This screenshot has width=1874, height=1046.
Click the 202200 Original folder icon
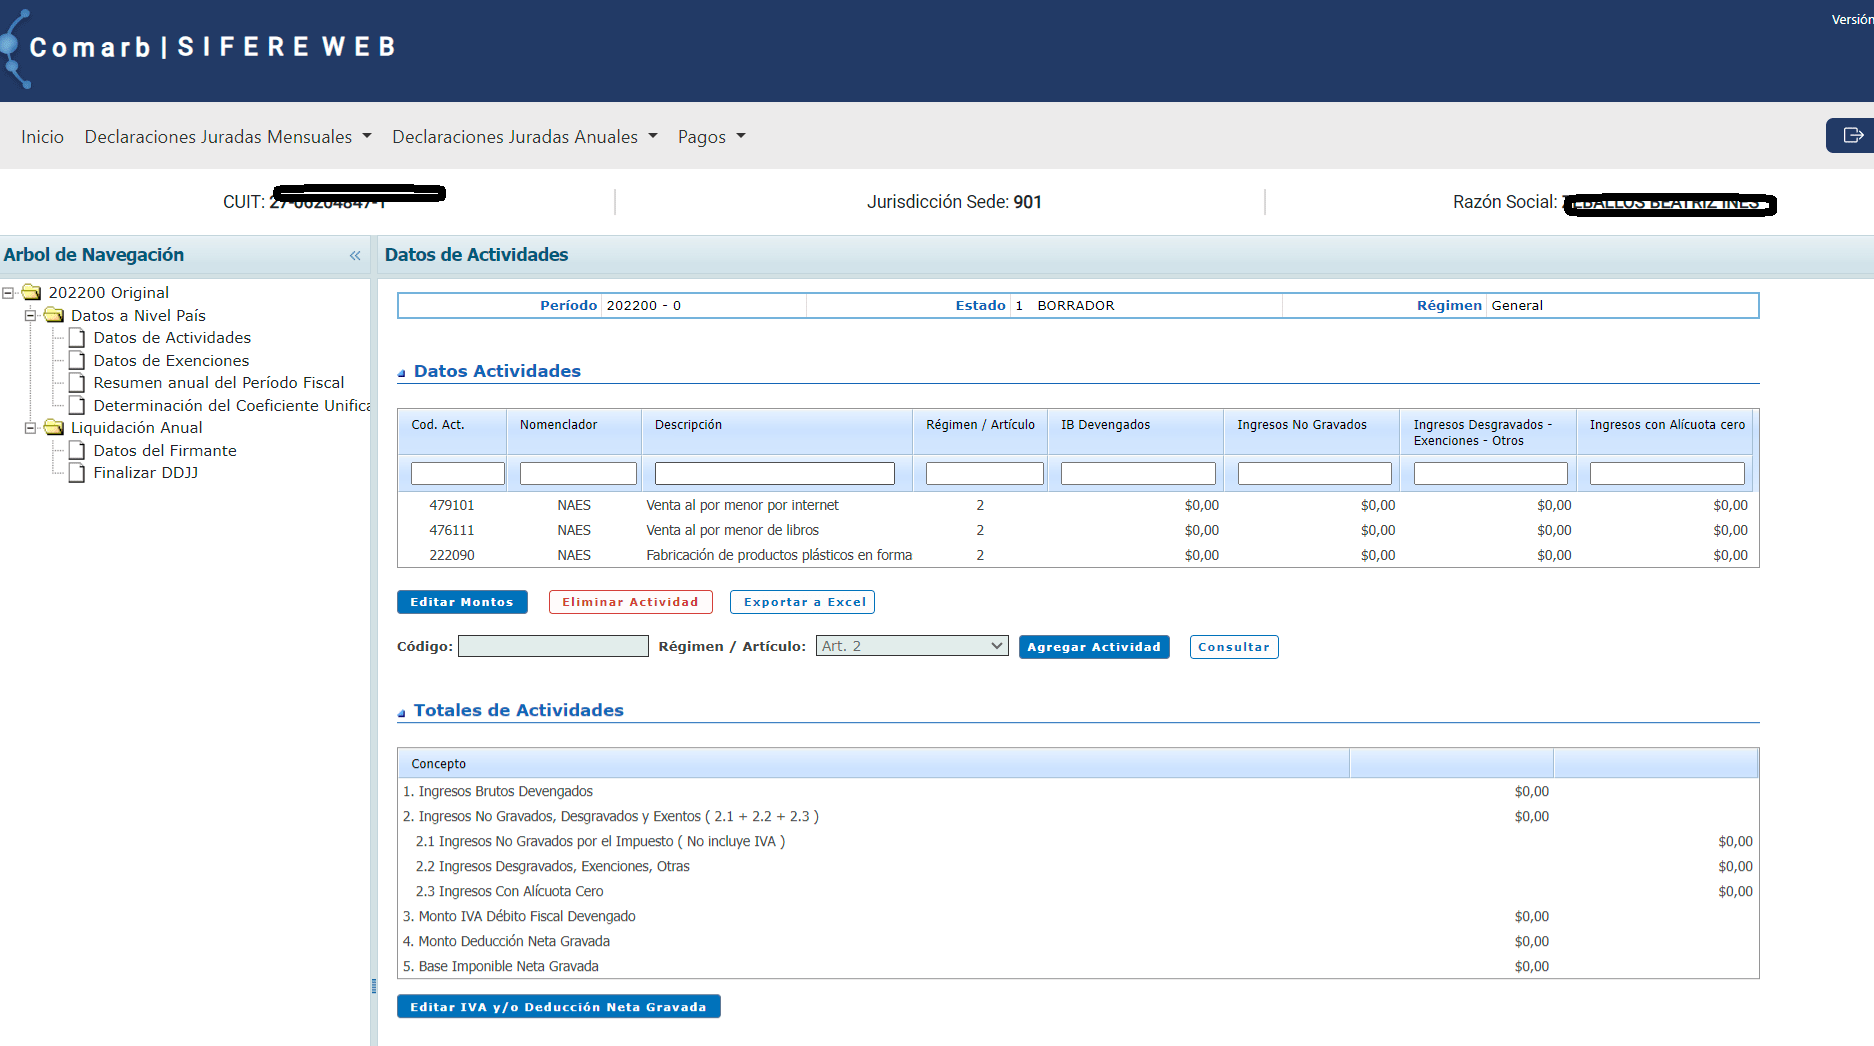click(32, 292)
